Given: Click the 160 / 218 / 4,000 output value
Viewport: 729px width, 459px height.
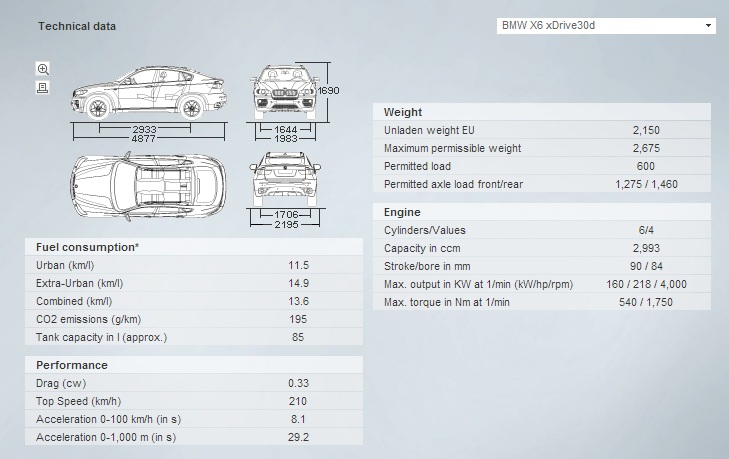Looking at the screenshot, I should click(x=646, y=284).
